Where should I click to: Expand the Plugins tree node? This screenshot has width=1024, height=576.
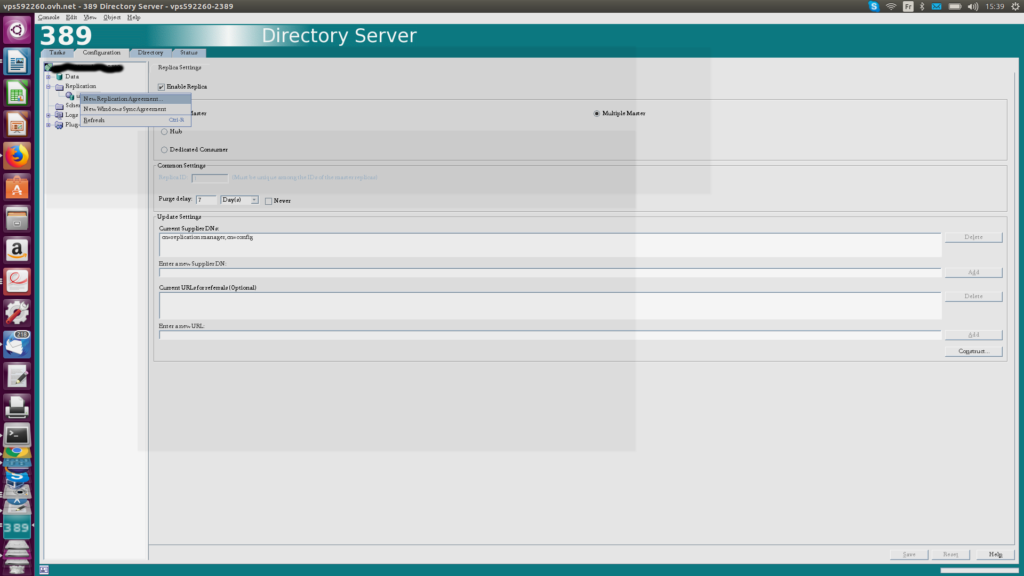(x=48, y=125)
